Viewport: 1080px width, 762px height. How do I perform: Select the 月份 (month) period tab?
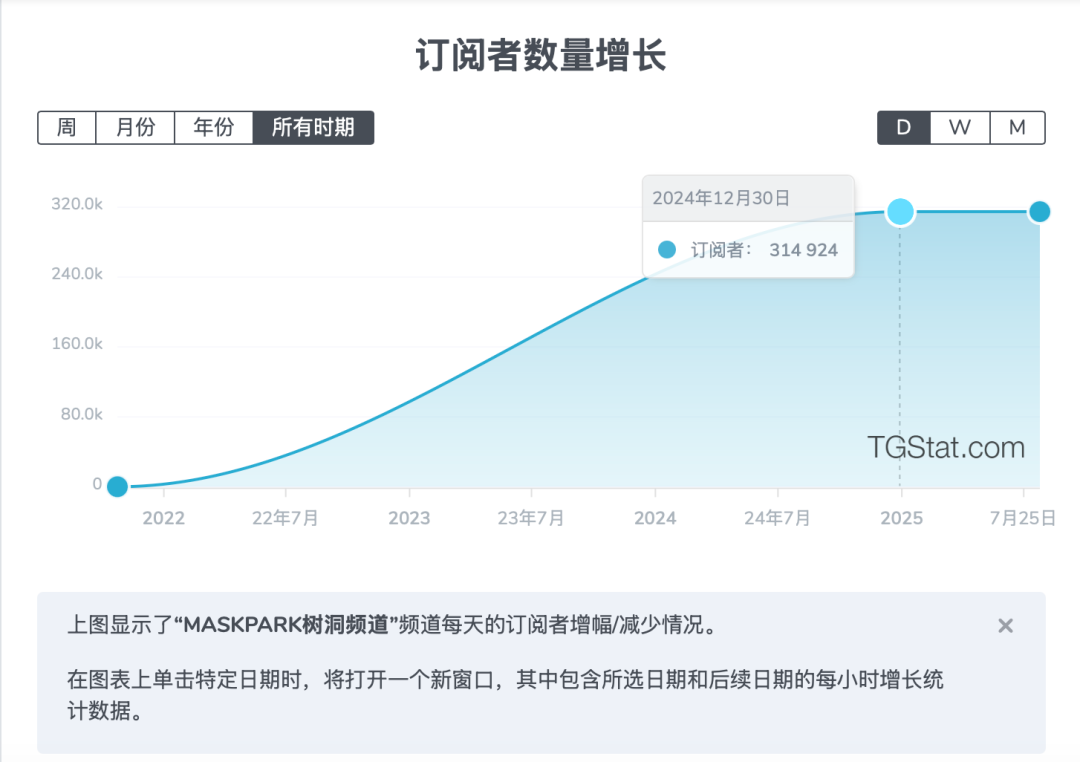point(135,127)
